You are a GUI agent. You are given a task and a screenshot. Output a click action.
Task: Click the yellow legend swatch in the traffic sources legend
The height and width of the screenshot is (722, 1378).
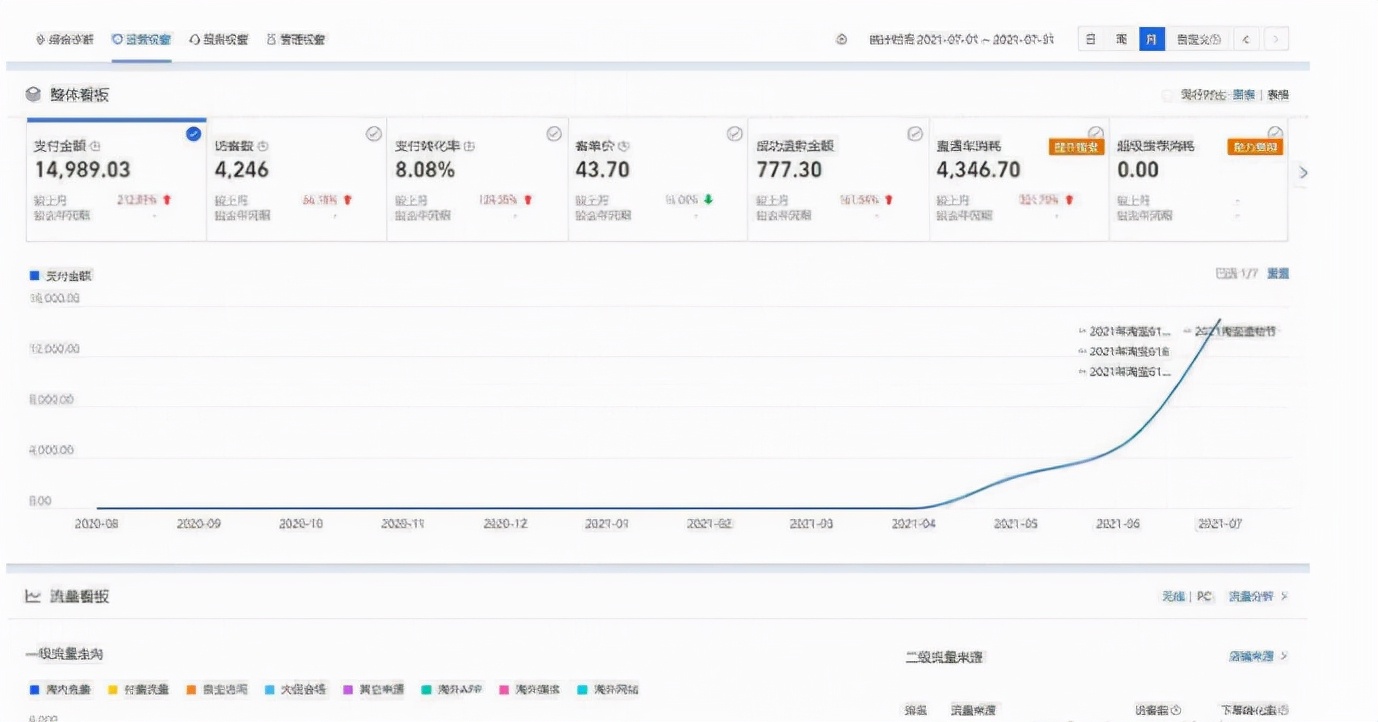[x=113, y=689]
